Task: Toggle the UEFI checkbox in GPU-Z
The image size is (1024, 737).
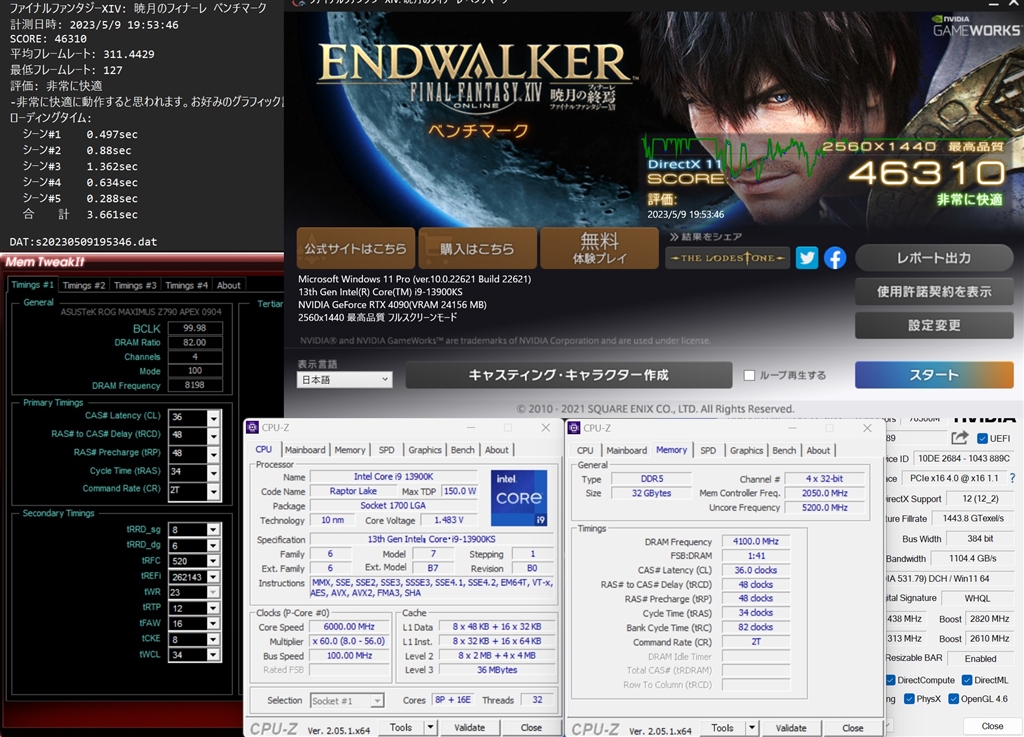Action: pyautogui.click(x=982, y=438)
